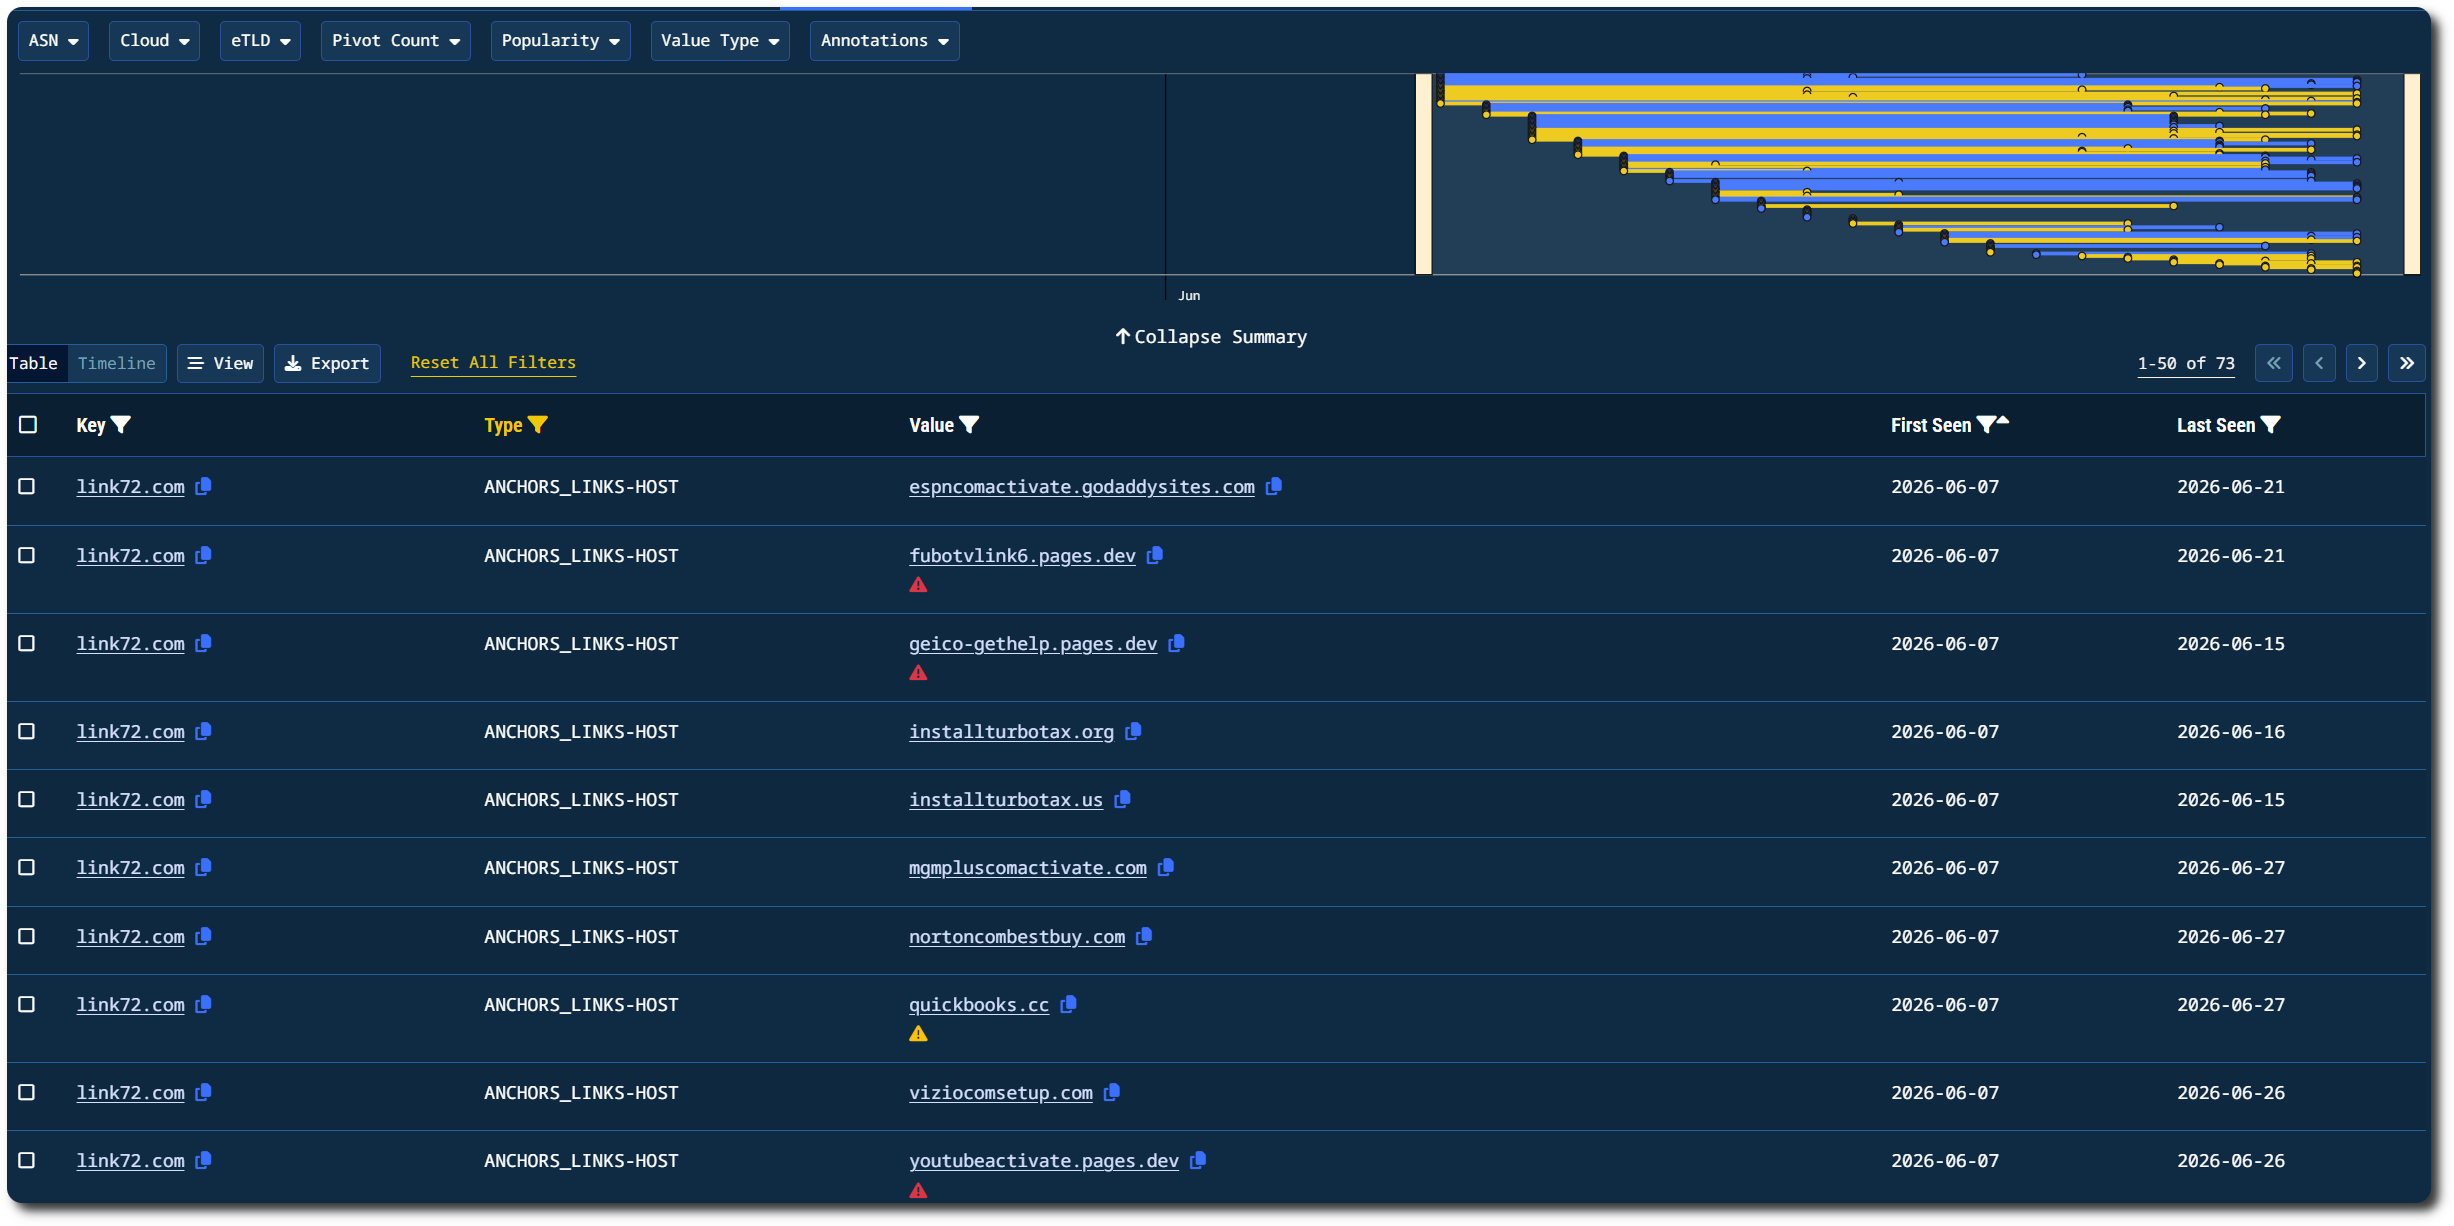Copy quickbooks.cc value
The width and height of the screenshot is (2454, 1226).
(1068, 1004)
